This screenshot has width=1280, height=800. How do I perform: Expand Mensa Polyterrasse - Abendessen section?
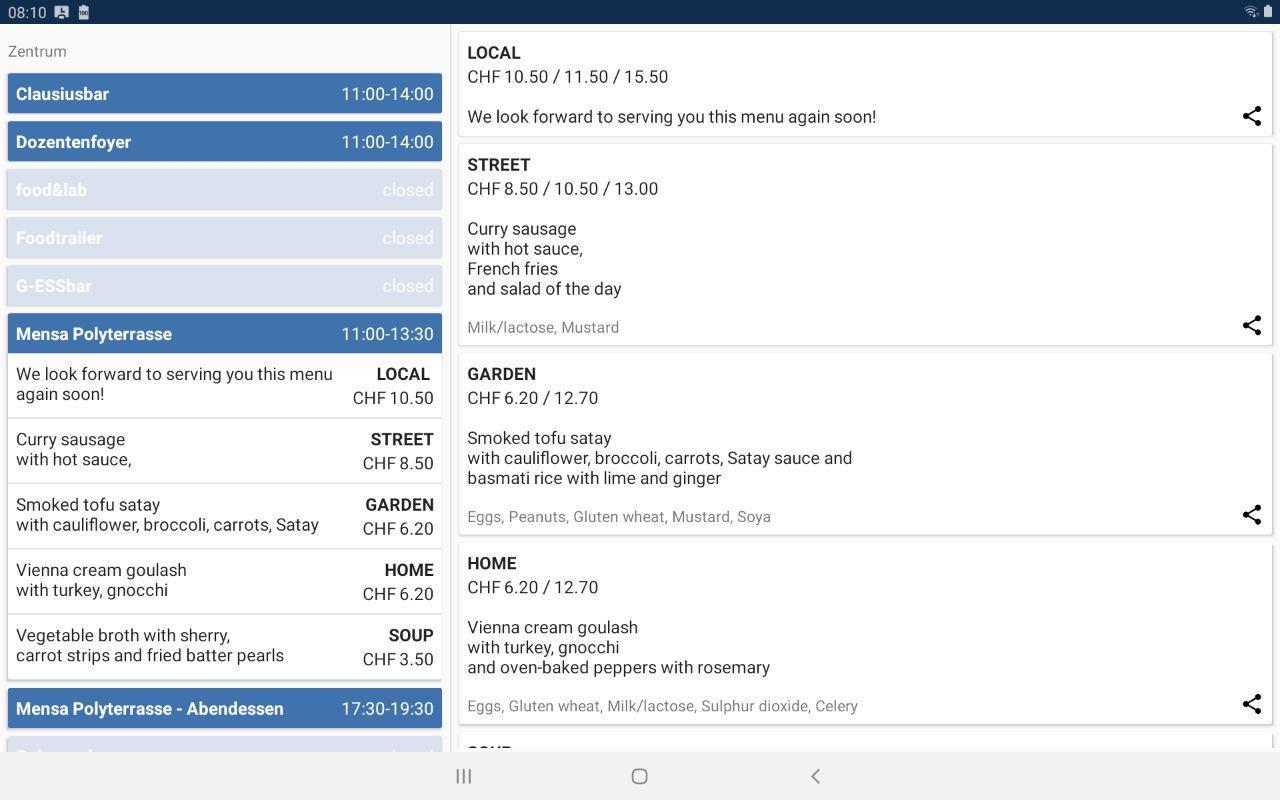224,709
